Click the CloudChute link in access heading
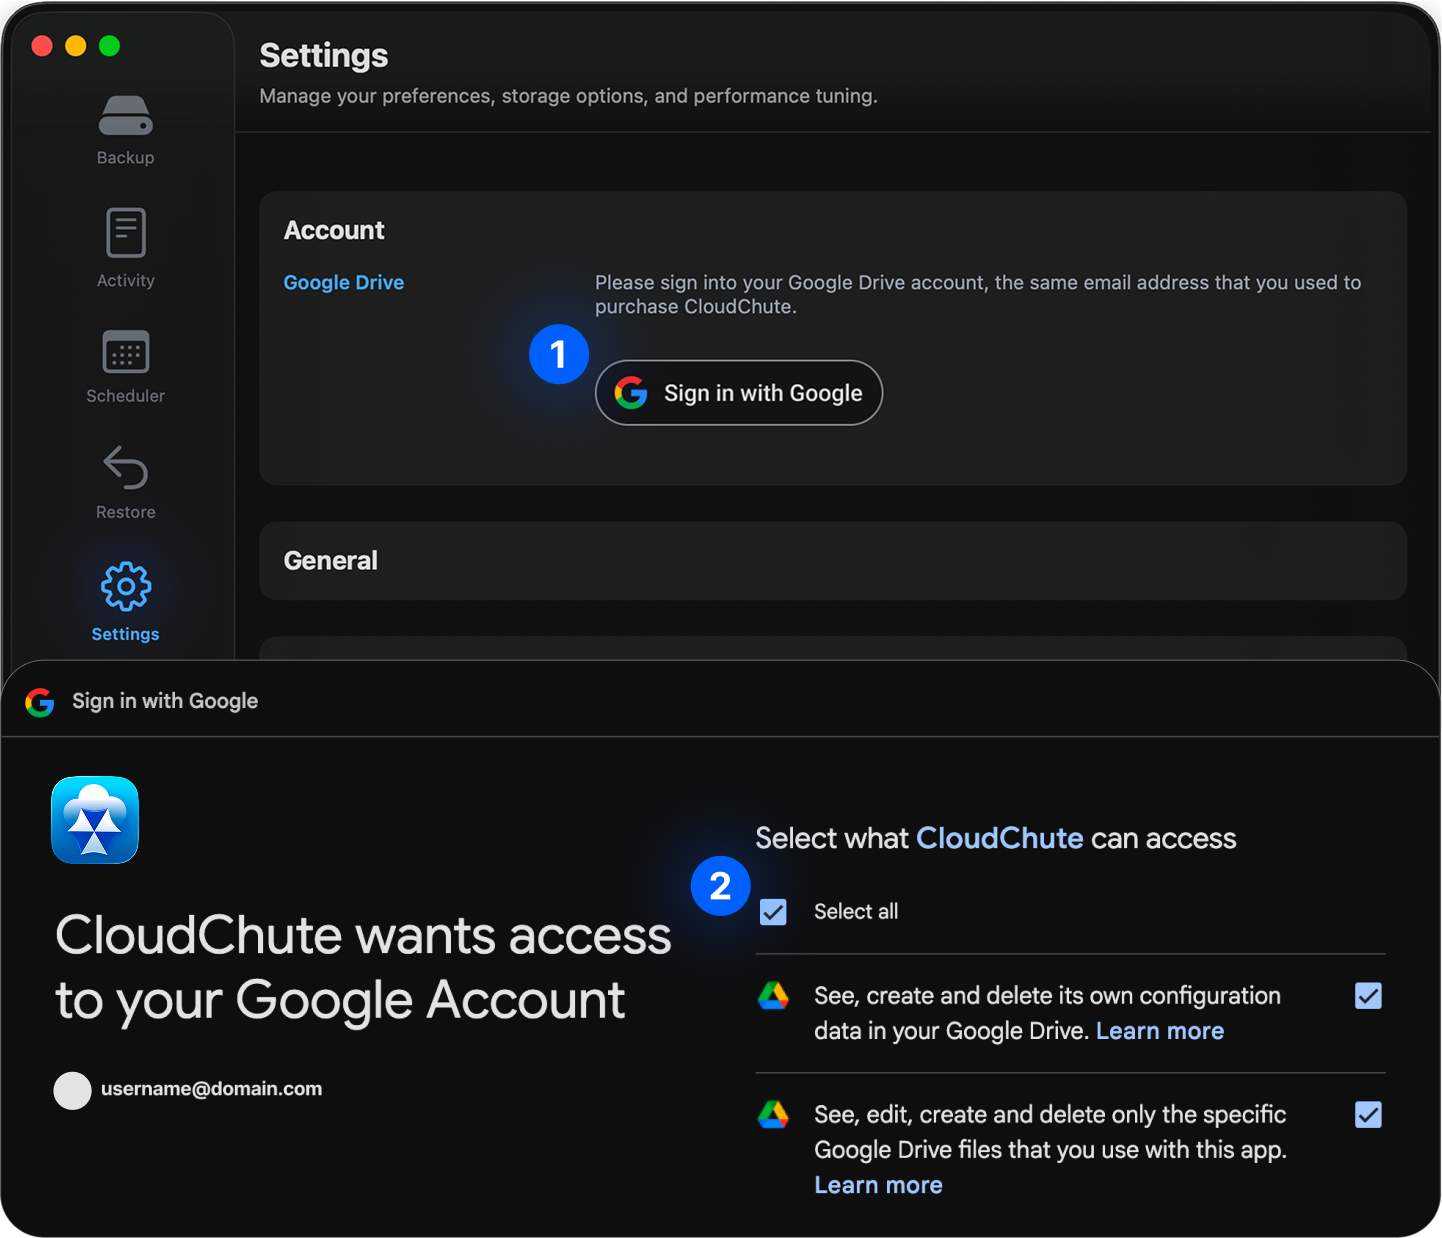 [x=999, y=838]
